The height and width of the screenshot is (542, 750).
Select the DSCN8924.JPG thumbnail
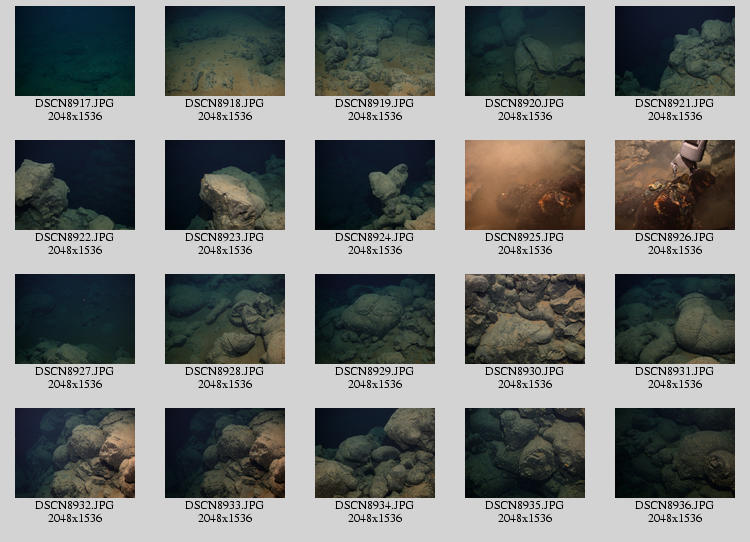(x=375, y=185)
